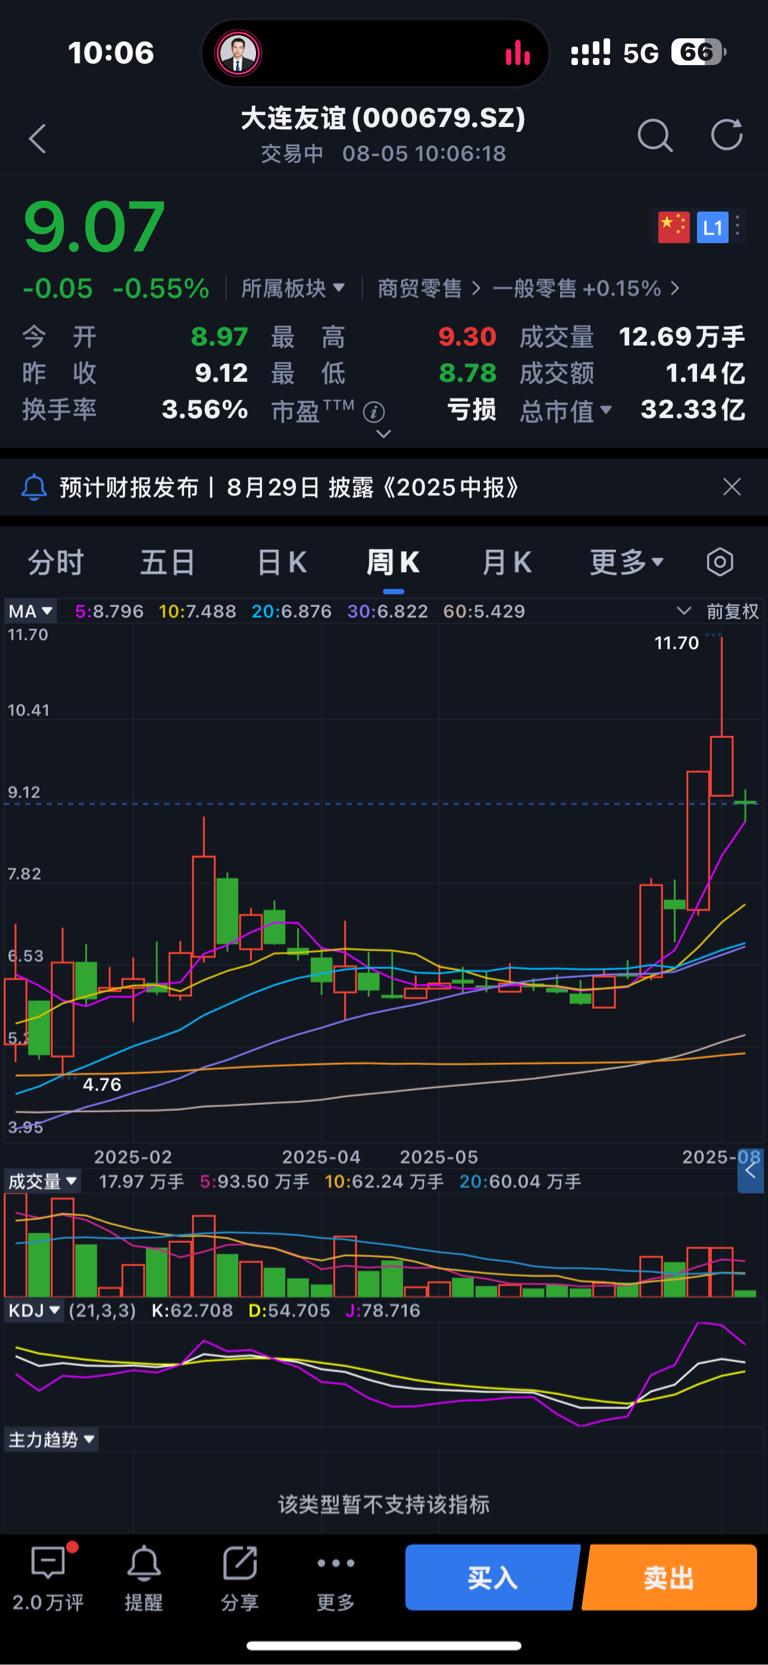The image size is (768, 1665).
Task: Tap the 2025-04 date axis label
Action: pos(321,1157)
